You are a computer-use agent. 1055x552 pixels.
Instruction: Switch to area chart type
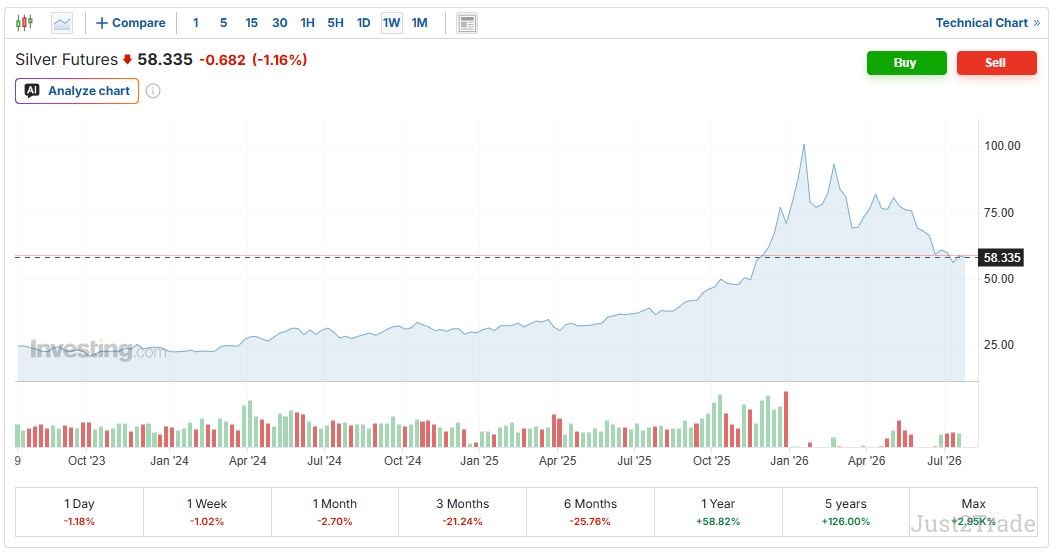[x=62, y=23]
